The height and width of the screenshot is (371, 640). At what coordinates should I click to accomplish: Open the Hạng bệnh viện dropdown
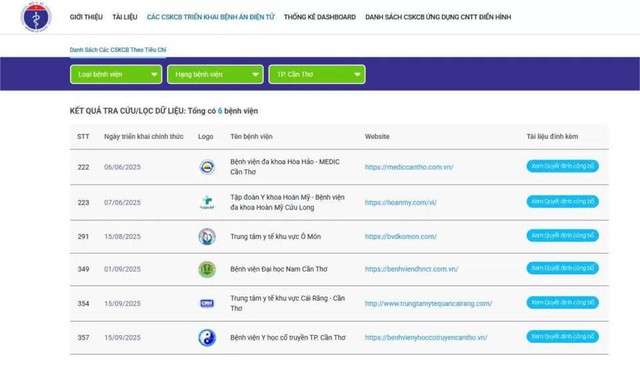[x=215, y=74]
